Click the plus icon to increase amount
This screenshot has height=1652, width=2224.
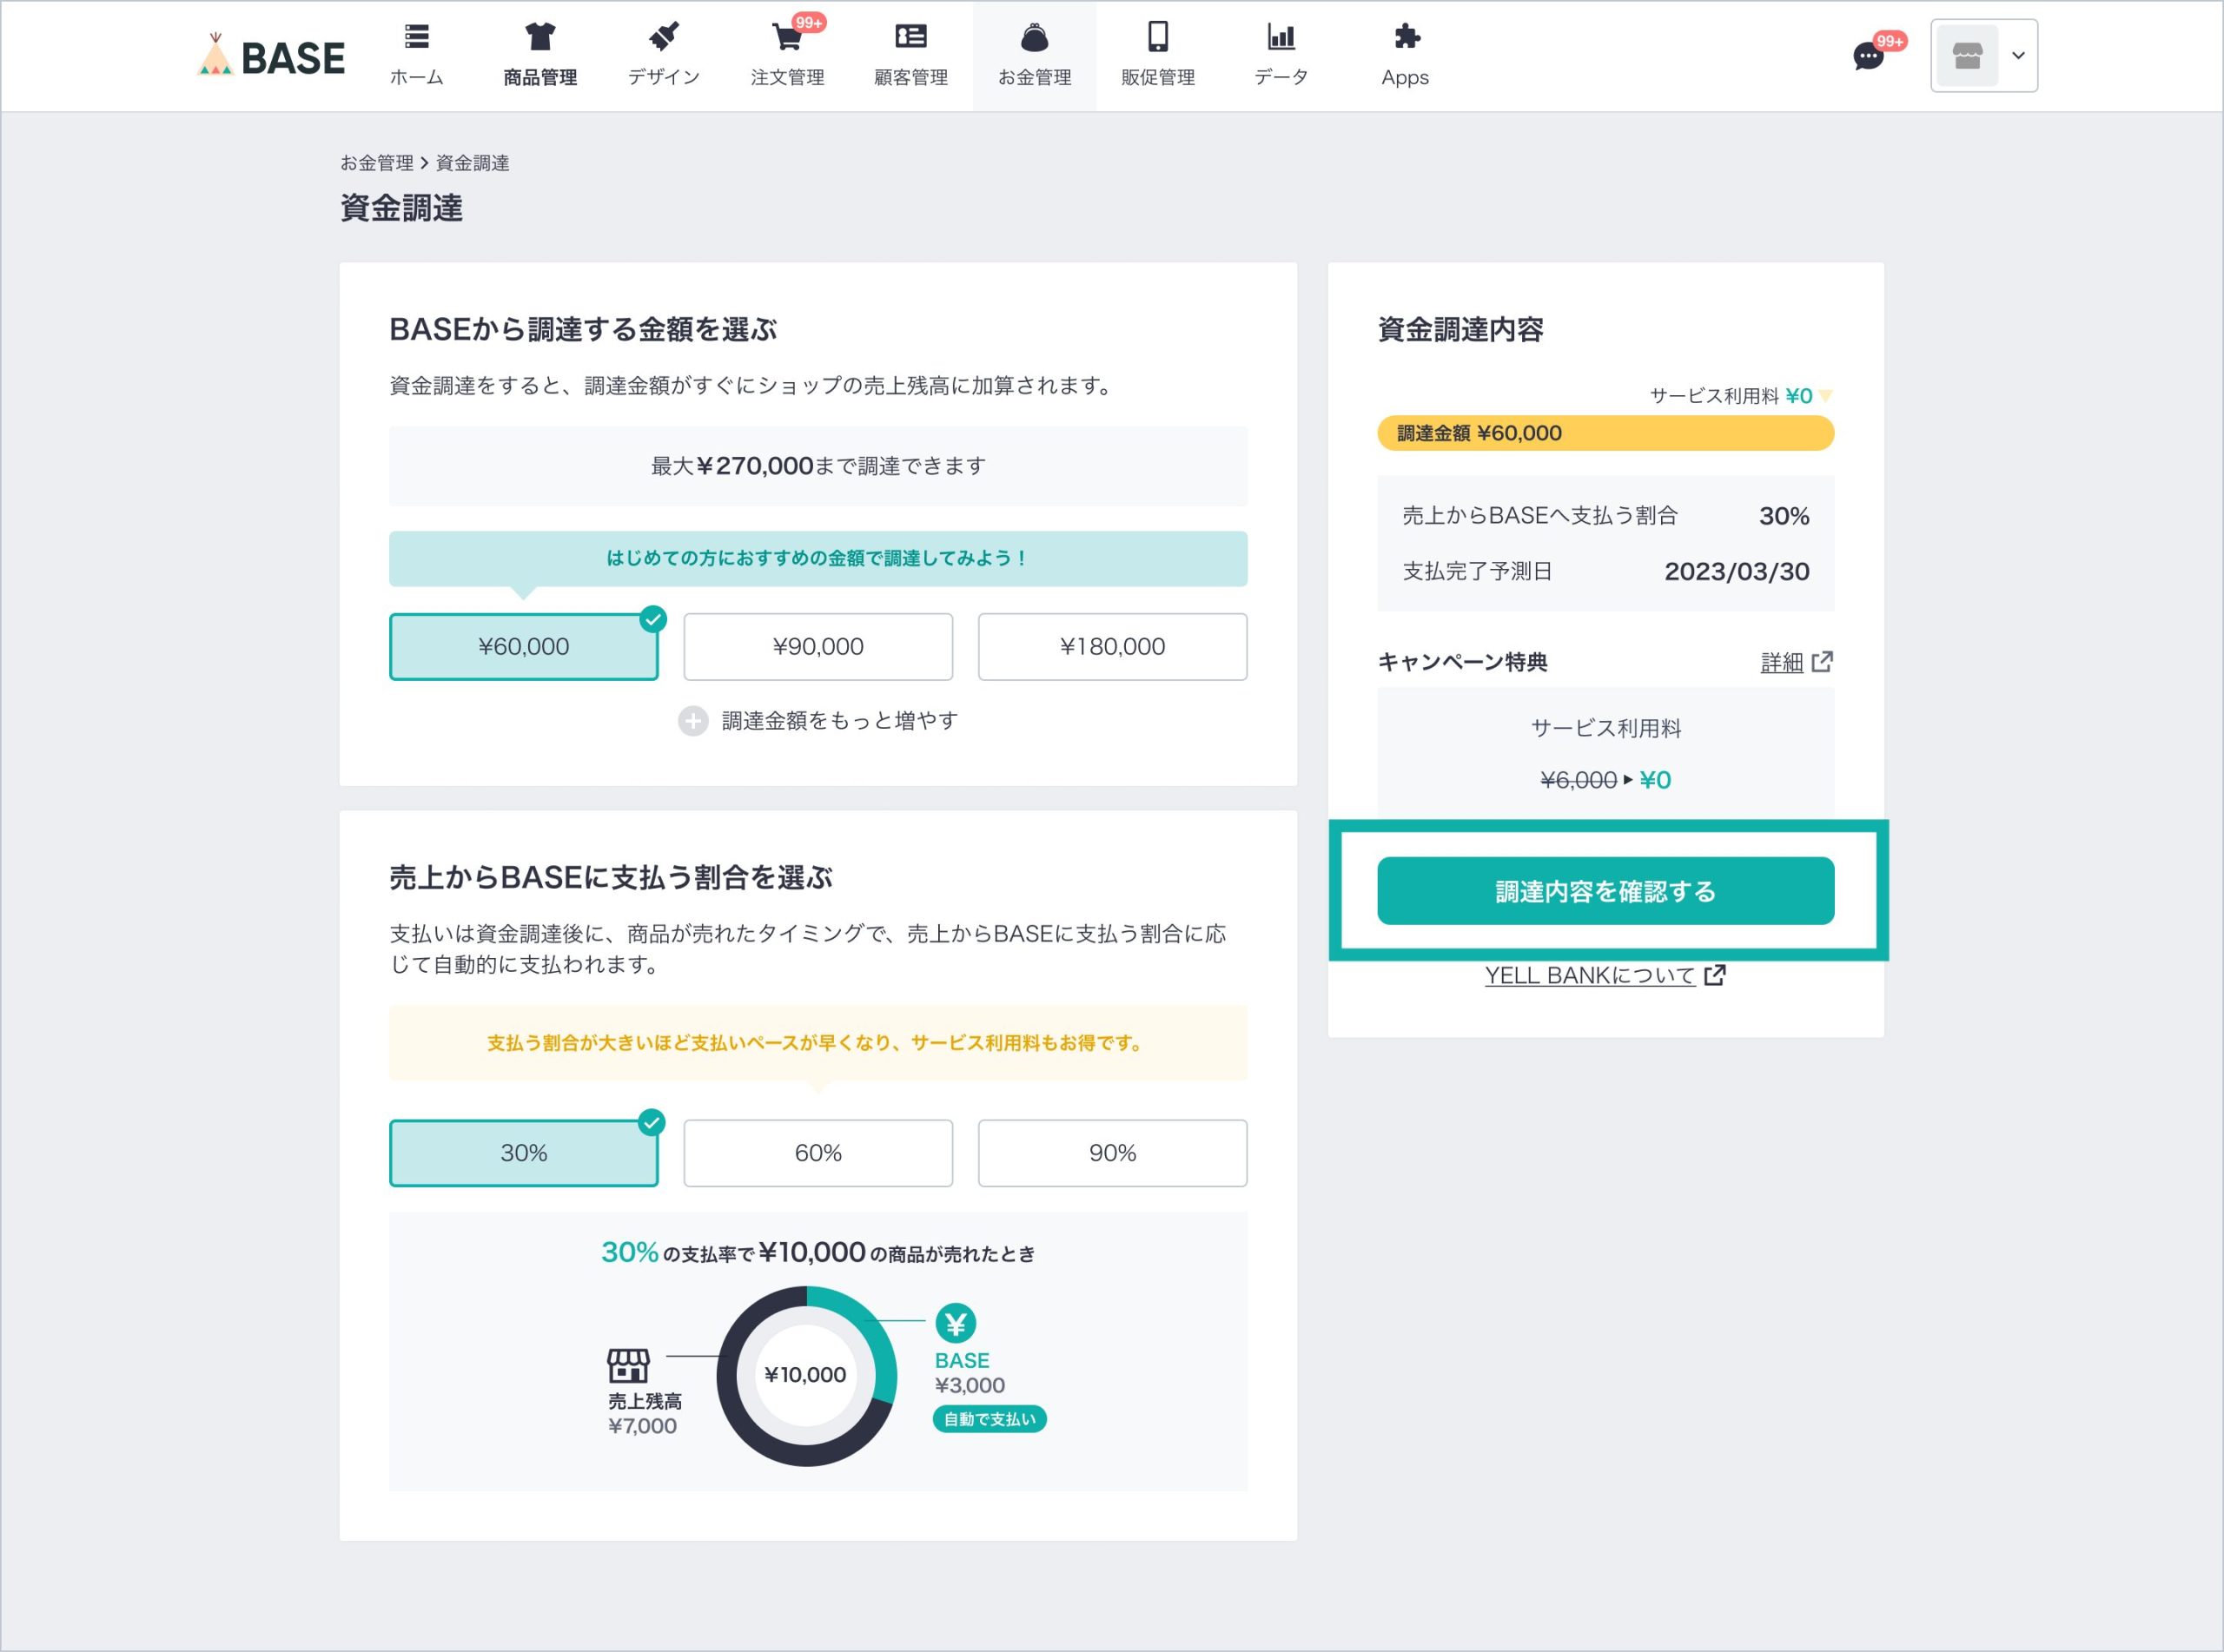693,721
